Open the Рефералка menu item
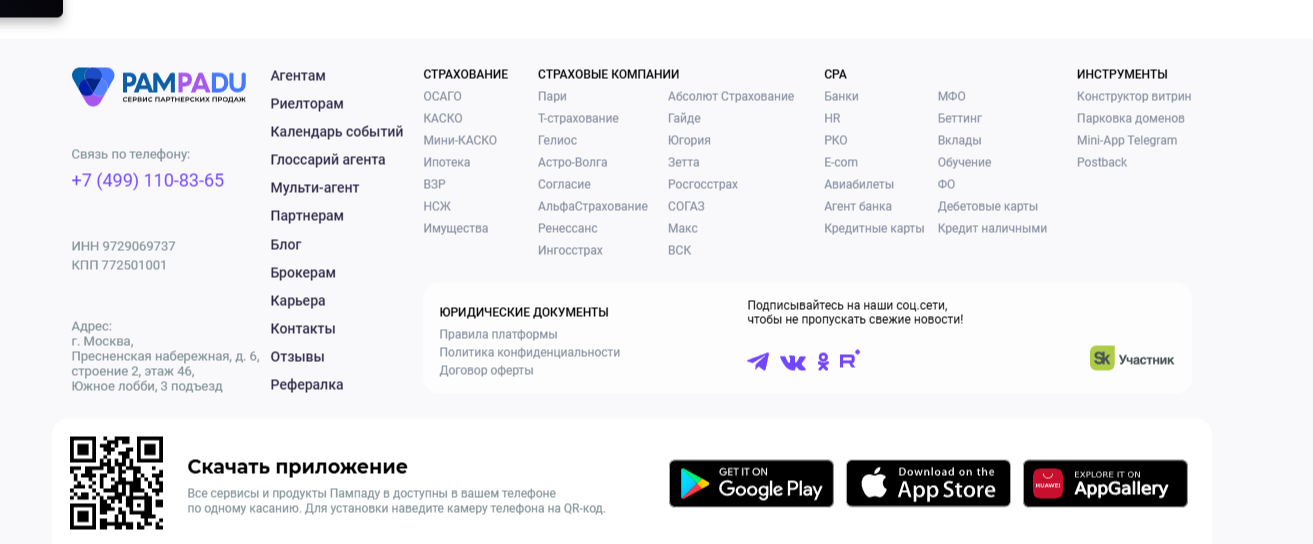This screenshot has height=544, width=1313. tap(307, 385)
